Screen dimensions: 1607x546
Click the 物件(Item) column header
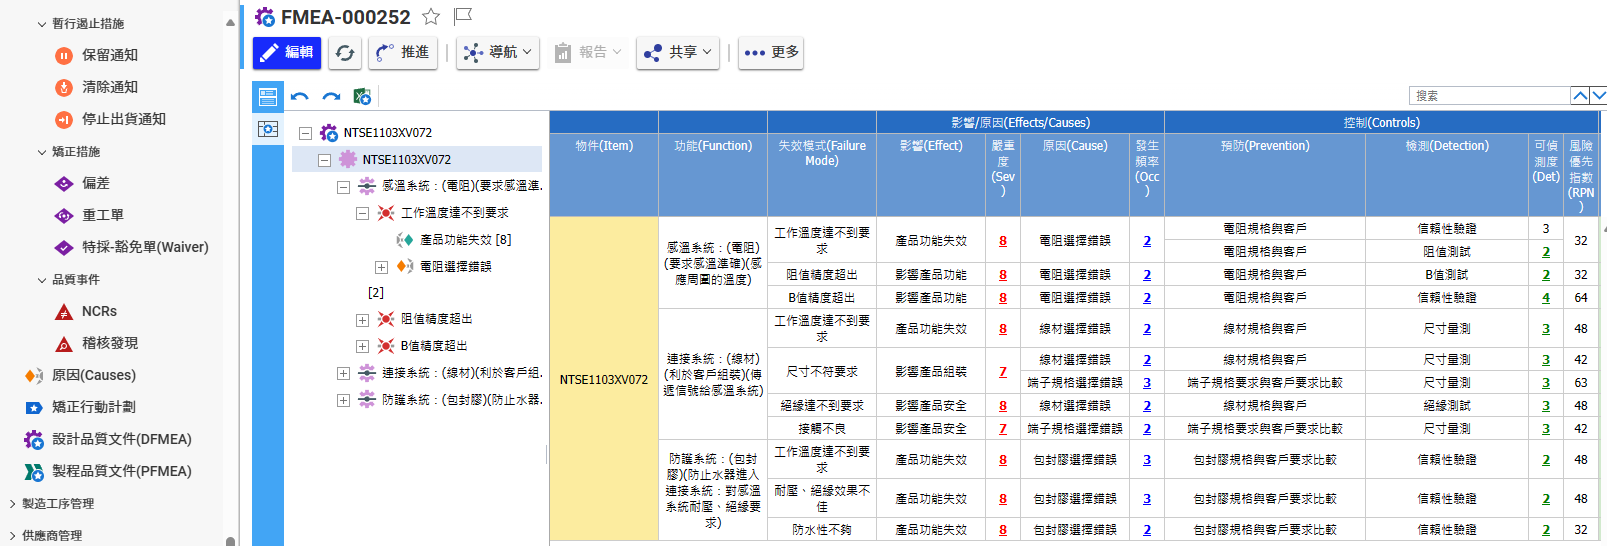(x=604, y=175)
